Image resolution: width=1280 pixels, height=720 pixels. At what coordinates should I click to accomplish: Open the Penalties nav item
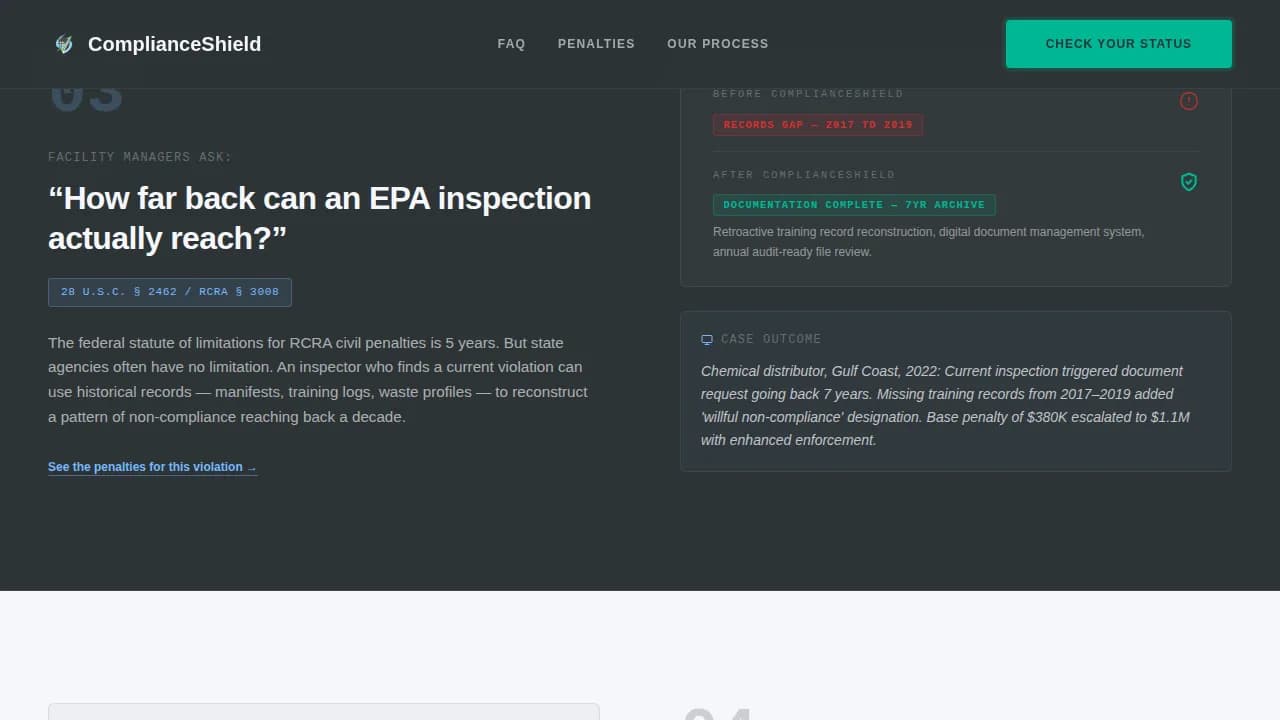click(x=596, y=44)
